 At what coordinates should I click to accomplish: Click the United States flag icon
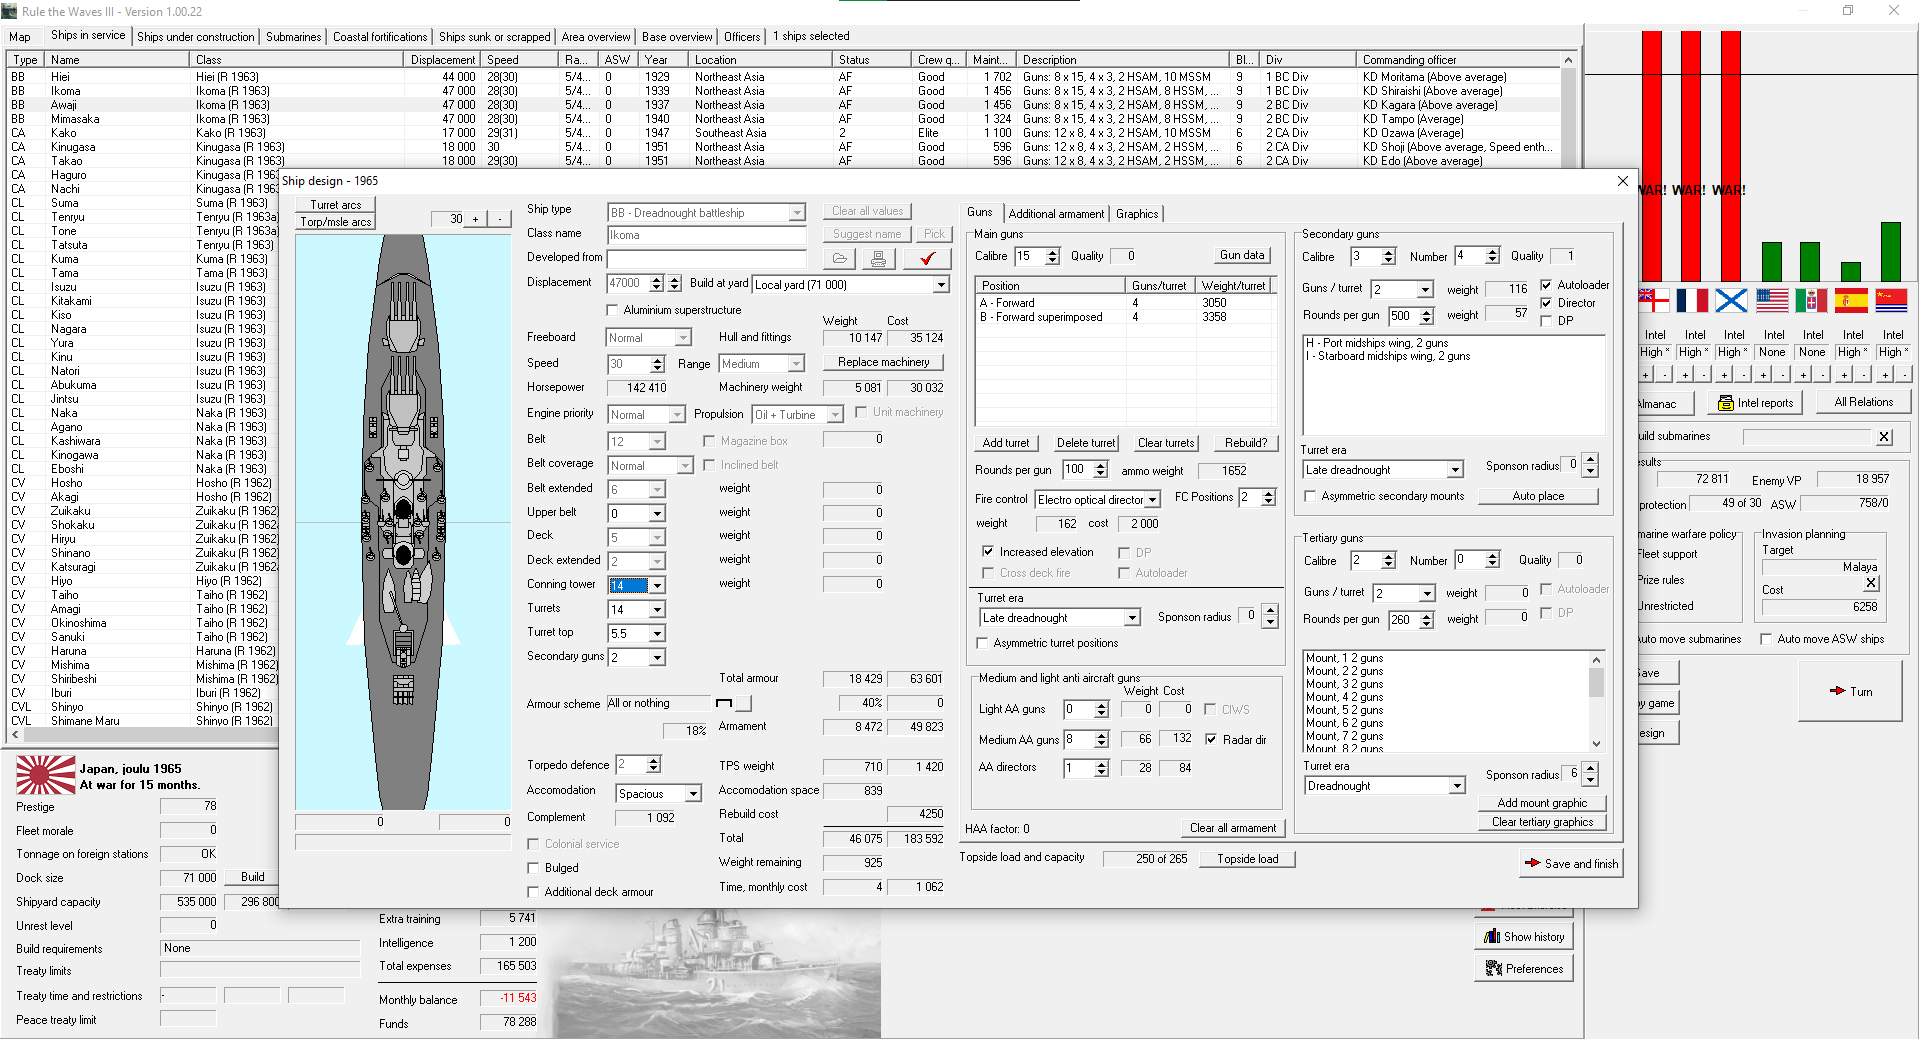1772,300
